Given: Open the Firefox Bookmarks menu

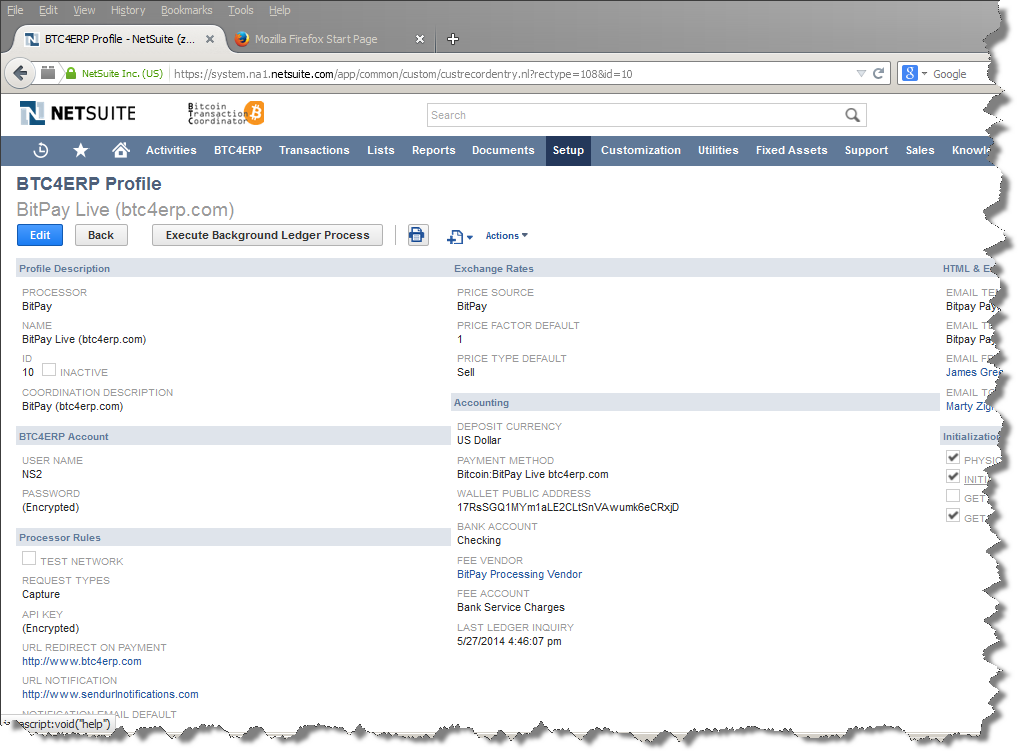Looking at the screenshot, I should click(x=186, y=10).
